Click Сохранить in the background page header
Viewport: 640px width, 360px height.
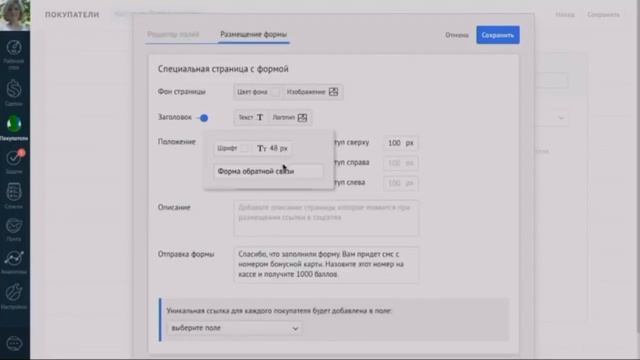[x=603, y=14]
